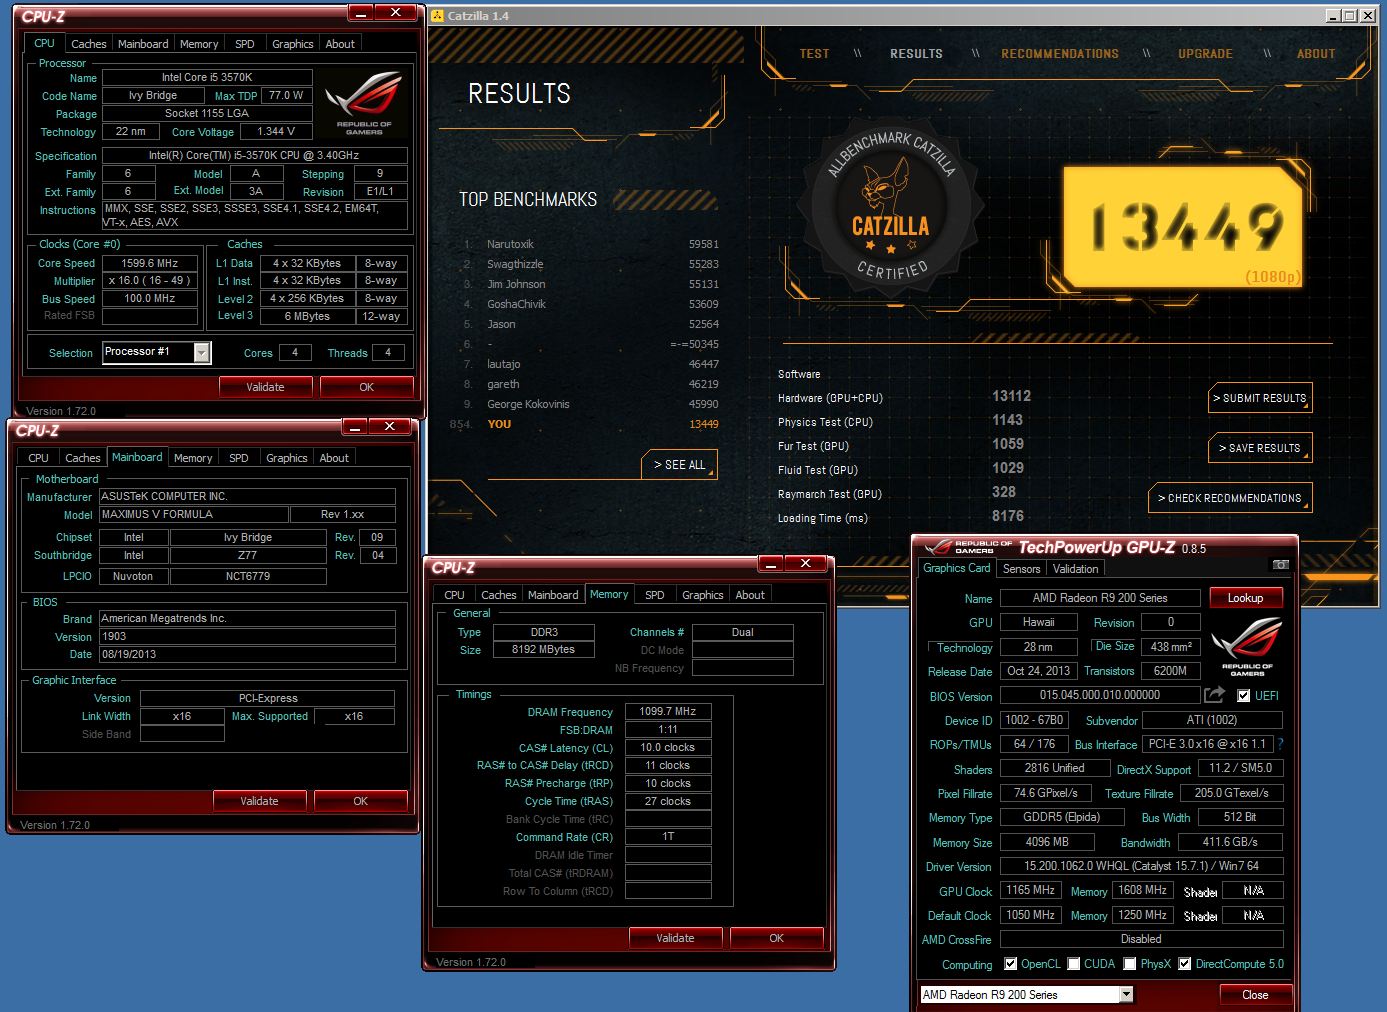Click the 'Raymarch Test (GPU)' result label
Image resolution: width=1387 pixels, height=1012 pixels.
pos(830,494)
